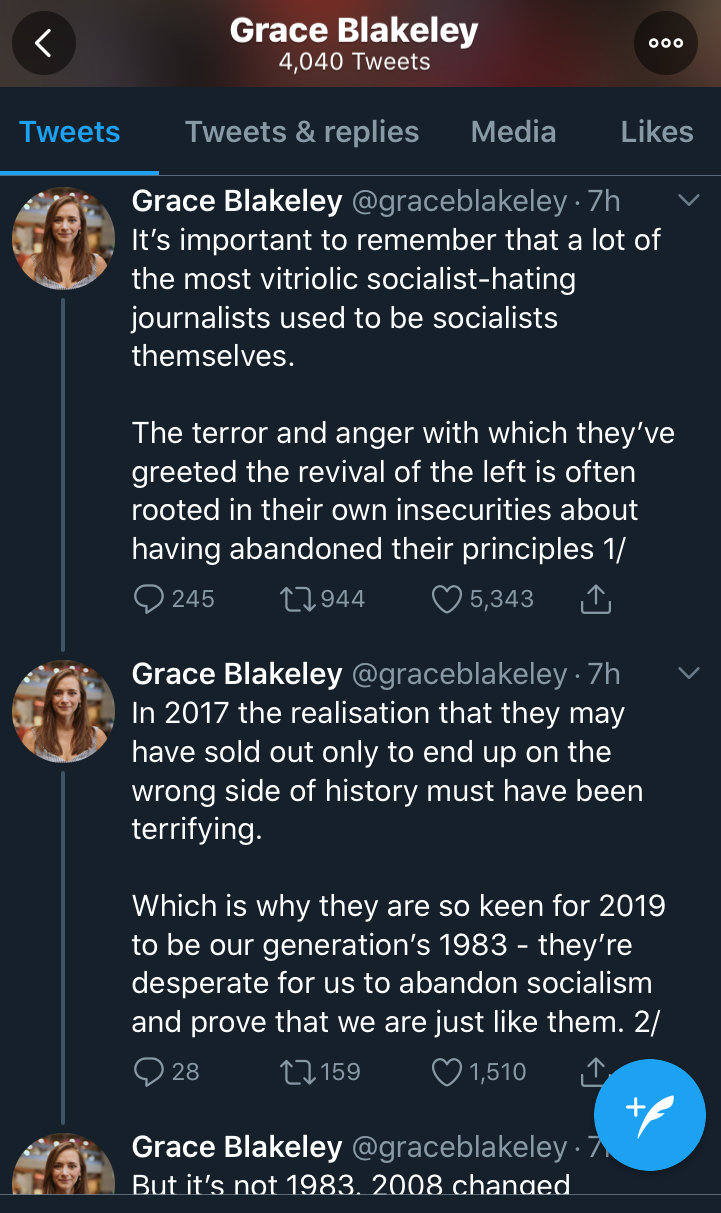Open the second tweet's dropdown chevron
The height and width of the screenshot is (1213, 721).
(x=689, y=674)
